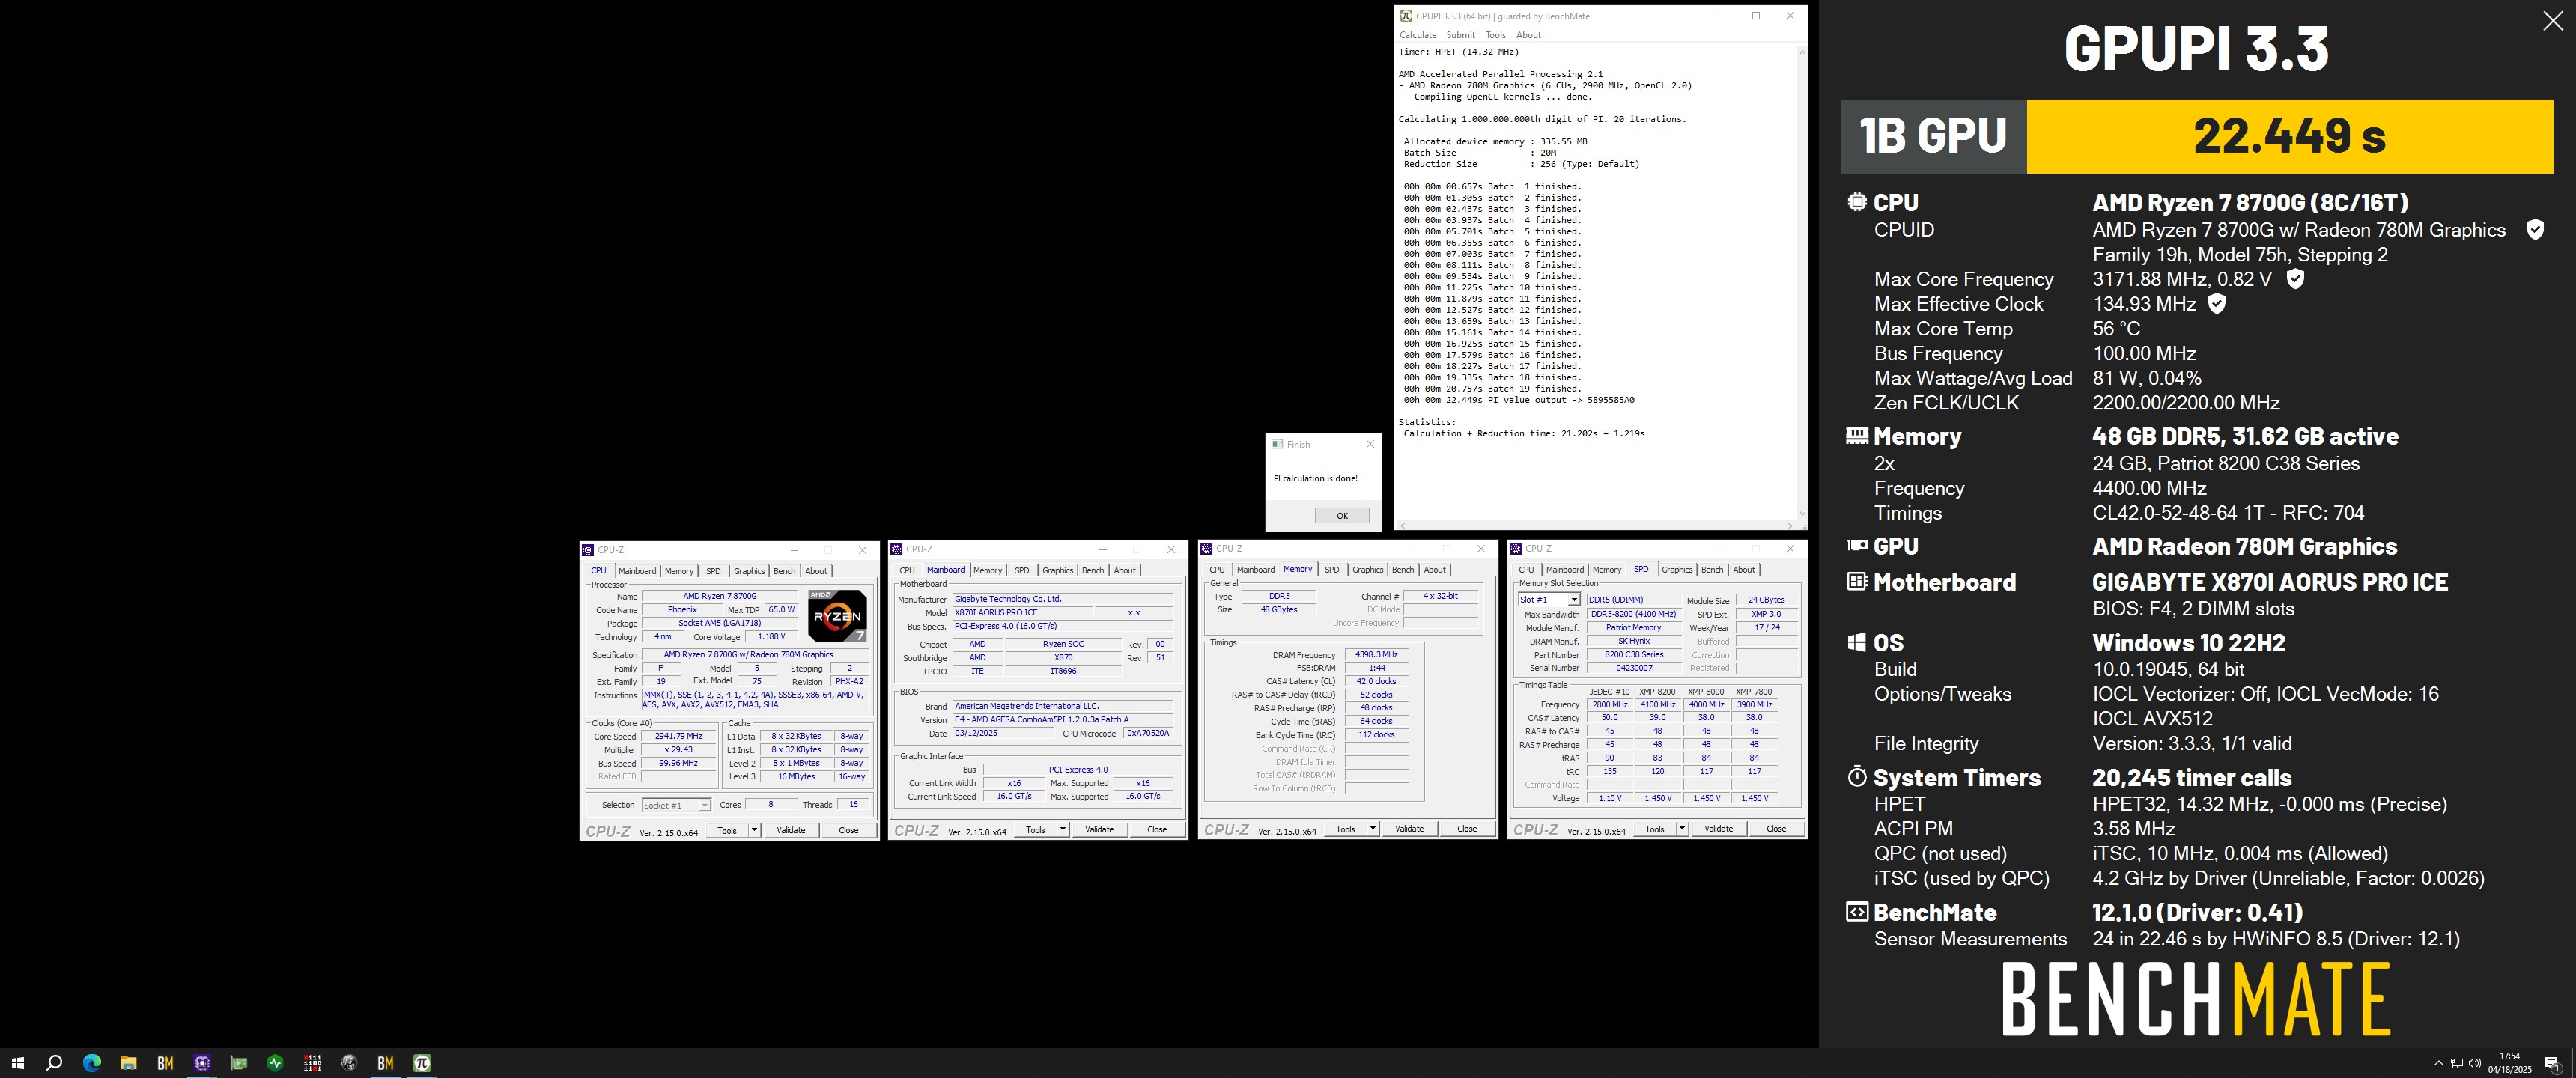Switch to GPUPI via the pi taskbar icon
The image size is (2576, 1078).
click(x=422, y=1063)
